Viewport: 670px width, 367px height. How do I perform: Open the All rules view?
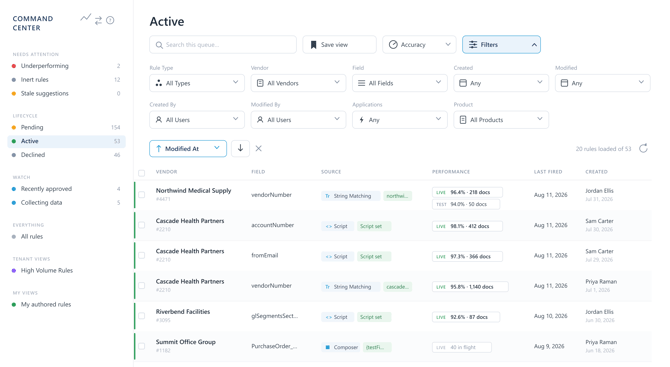click(x=67, y=236)
